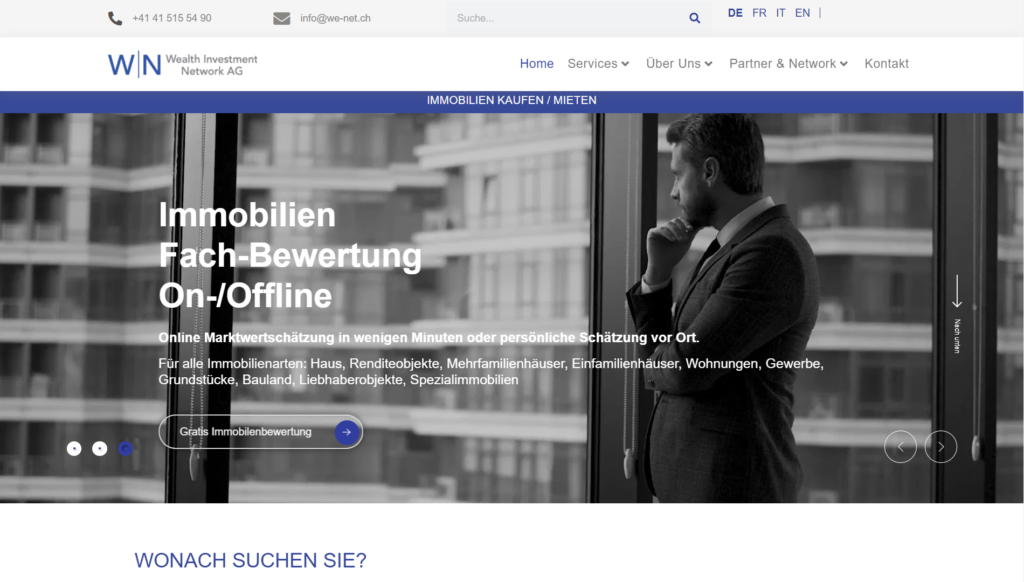
Task: Select the first slider dot
Action: click(74, 449)
